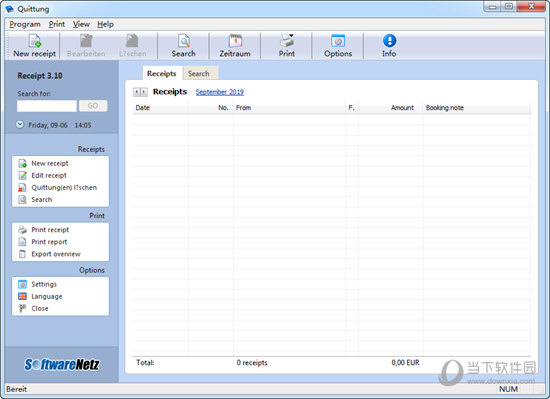Image resolution: width=550 pixels, height=399 pixels.
Task: Click the 'Receipt 3.10' sidebar heading
Action: (x=40, y=76)
